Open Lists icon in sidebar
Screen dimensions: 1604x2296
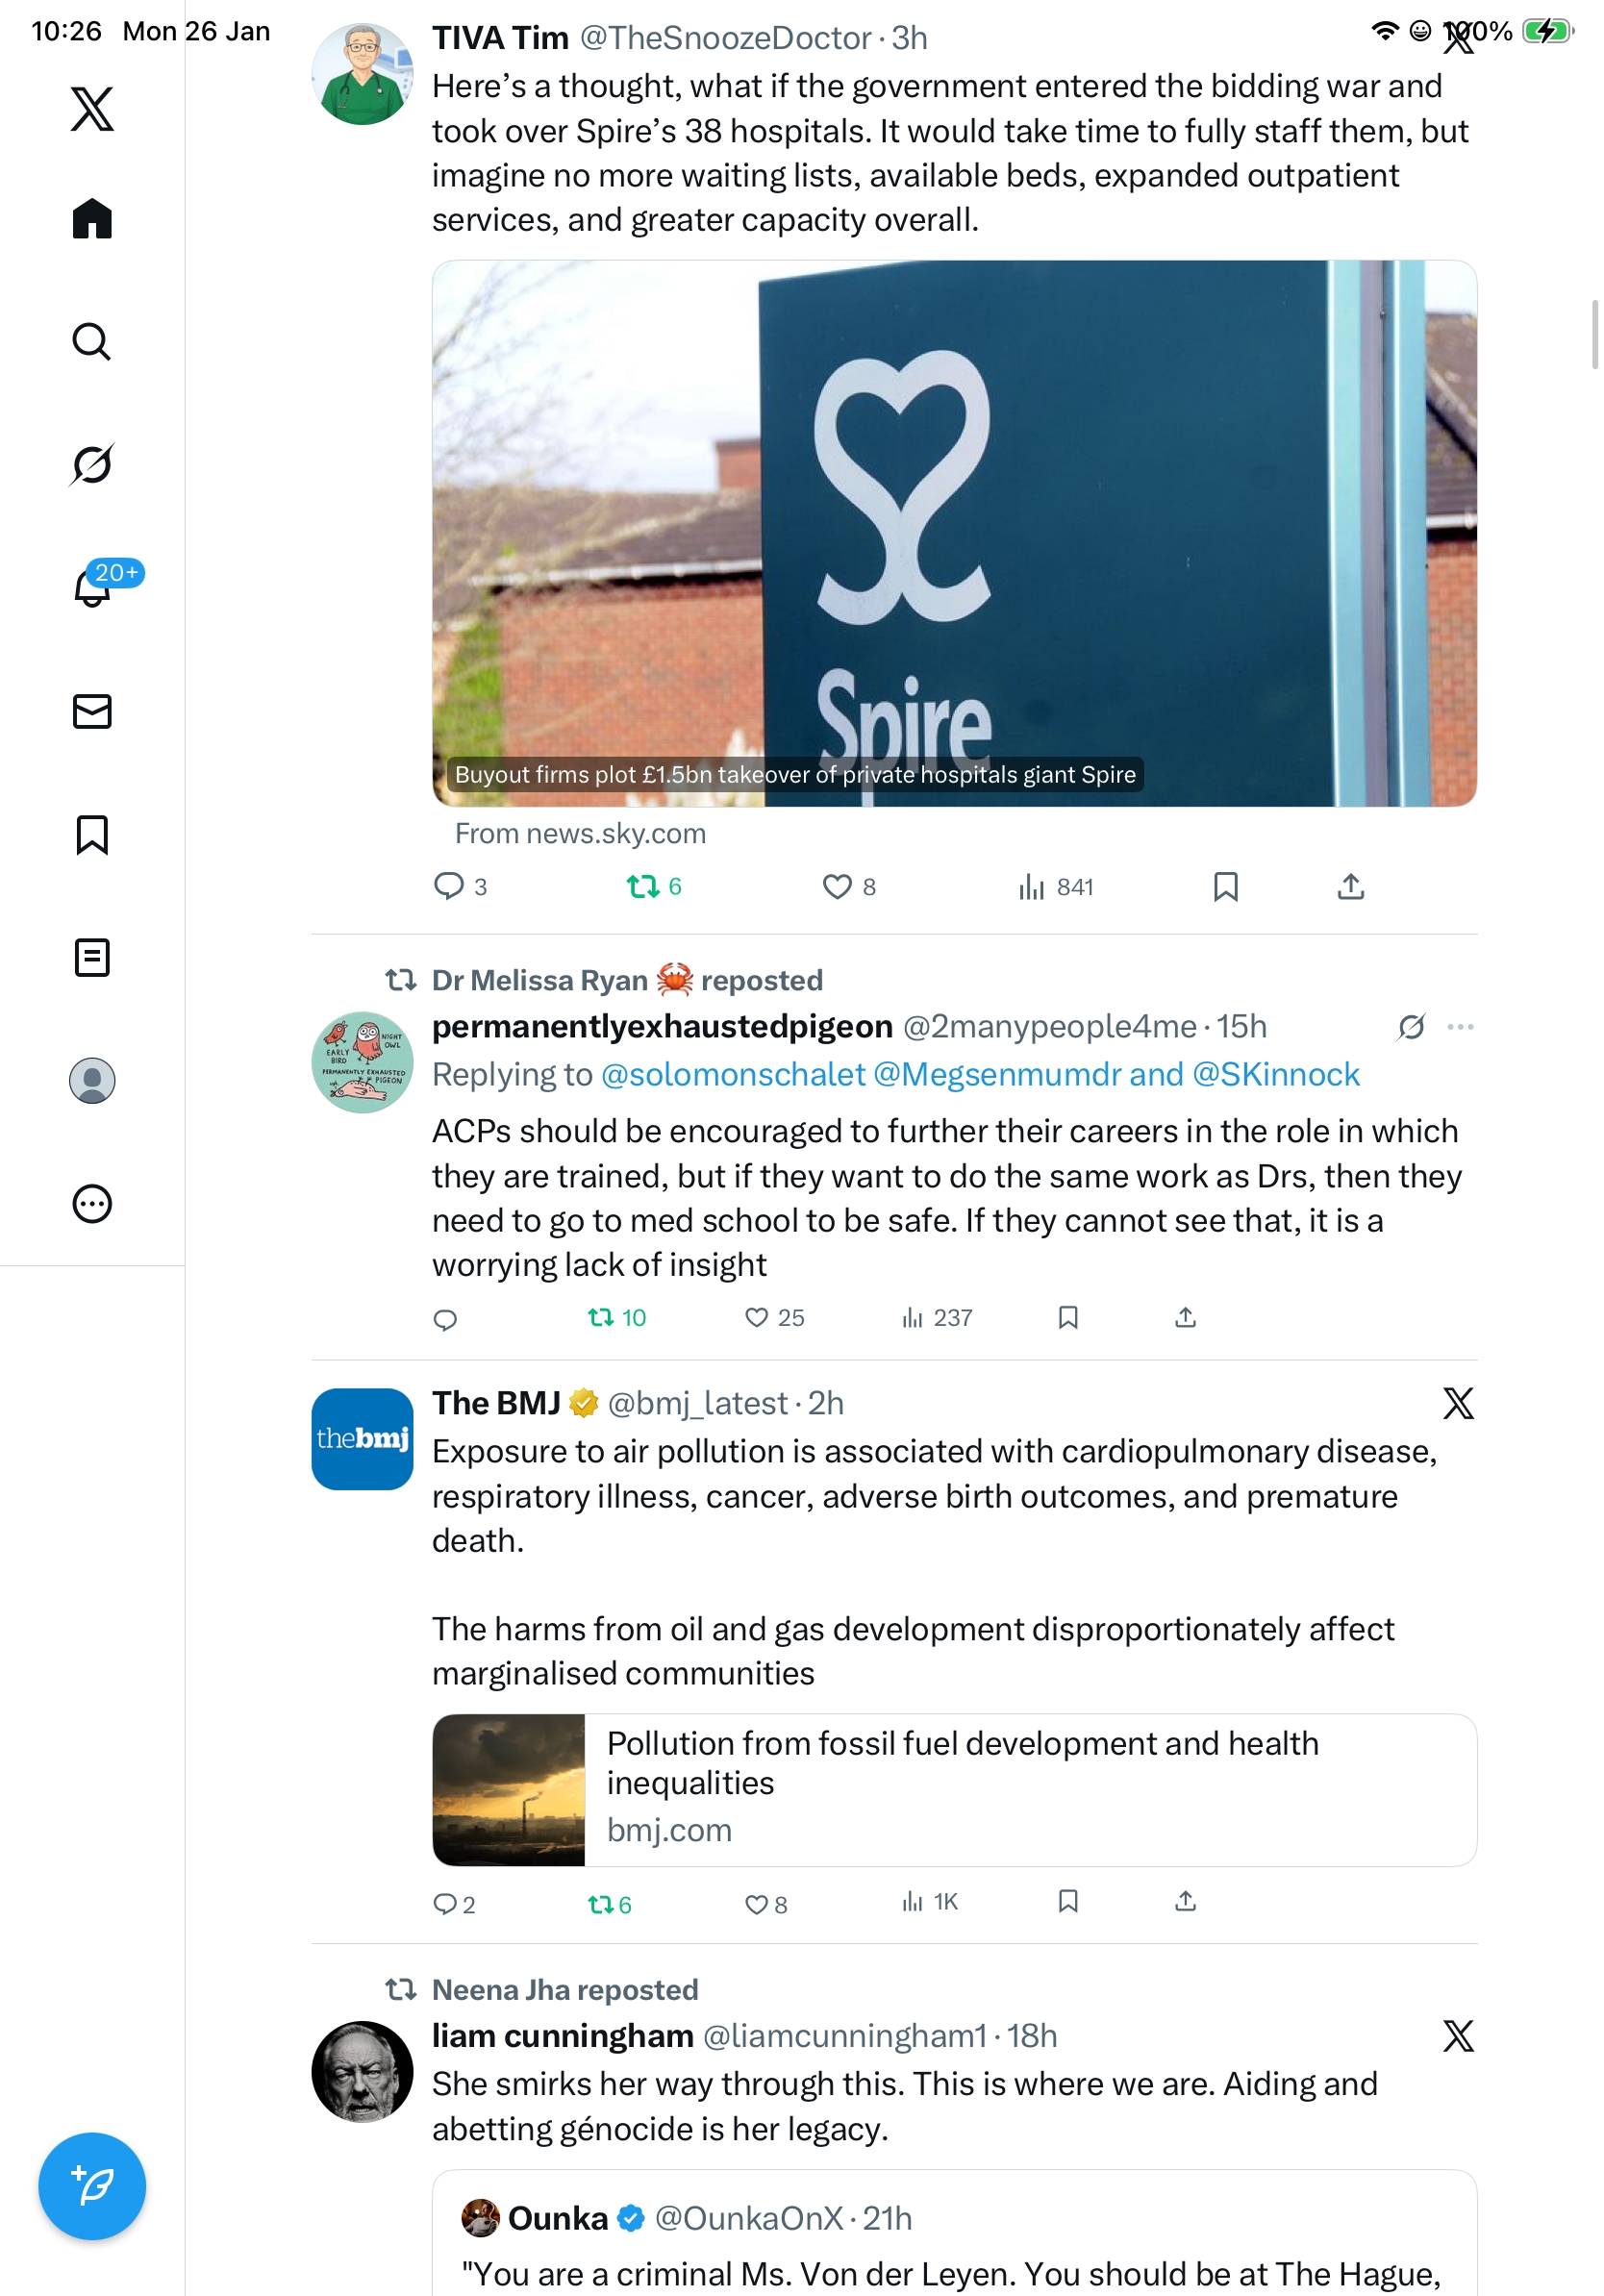(92, 957)
